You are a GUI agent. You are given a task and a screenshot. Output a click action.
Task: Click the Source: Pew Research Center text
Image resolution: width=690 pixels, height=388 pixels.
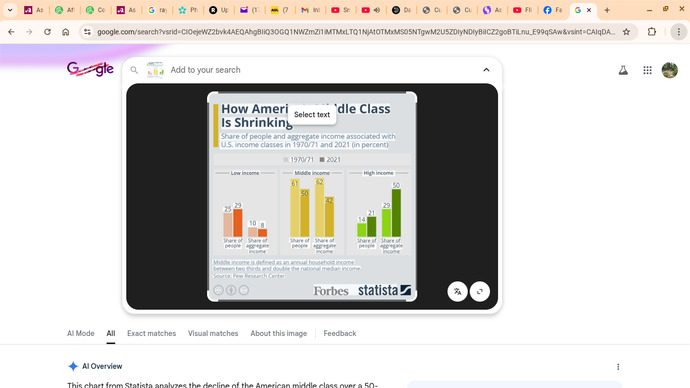click(x=249, y=276)
